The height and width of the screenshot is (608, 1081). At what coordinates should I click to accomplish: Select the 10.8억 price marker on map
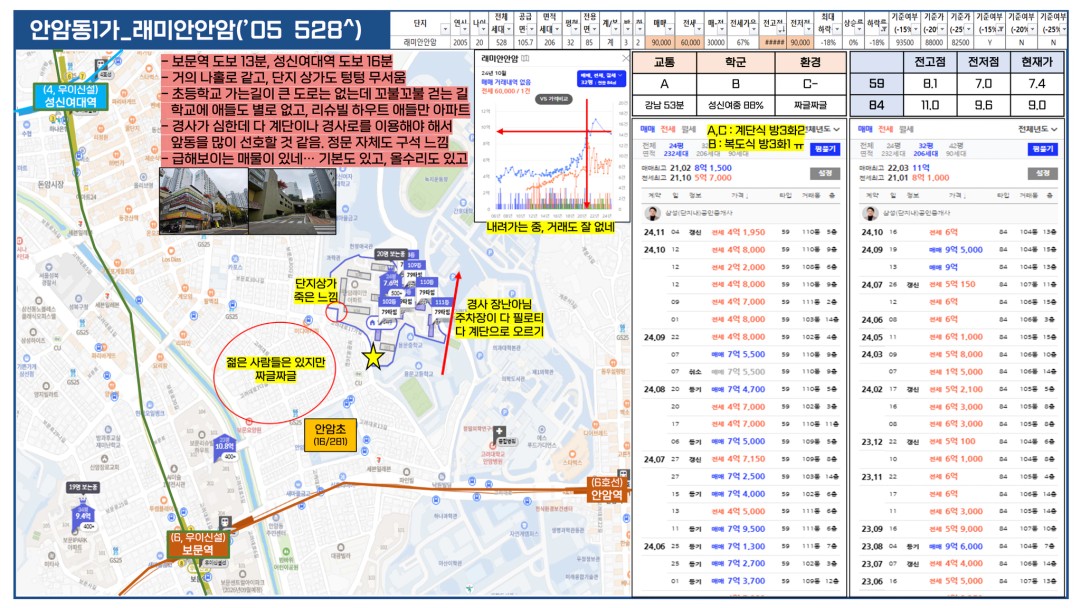point(225,447)
